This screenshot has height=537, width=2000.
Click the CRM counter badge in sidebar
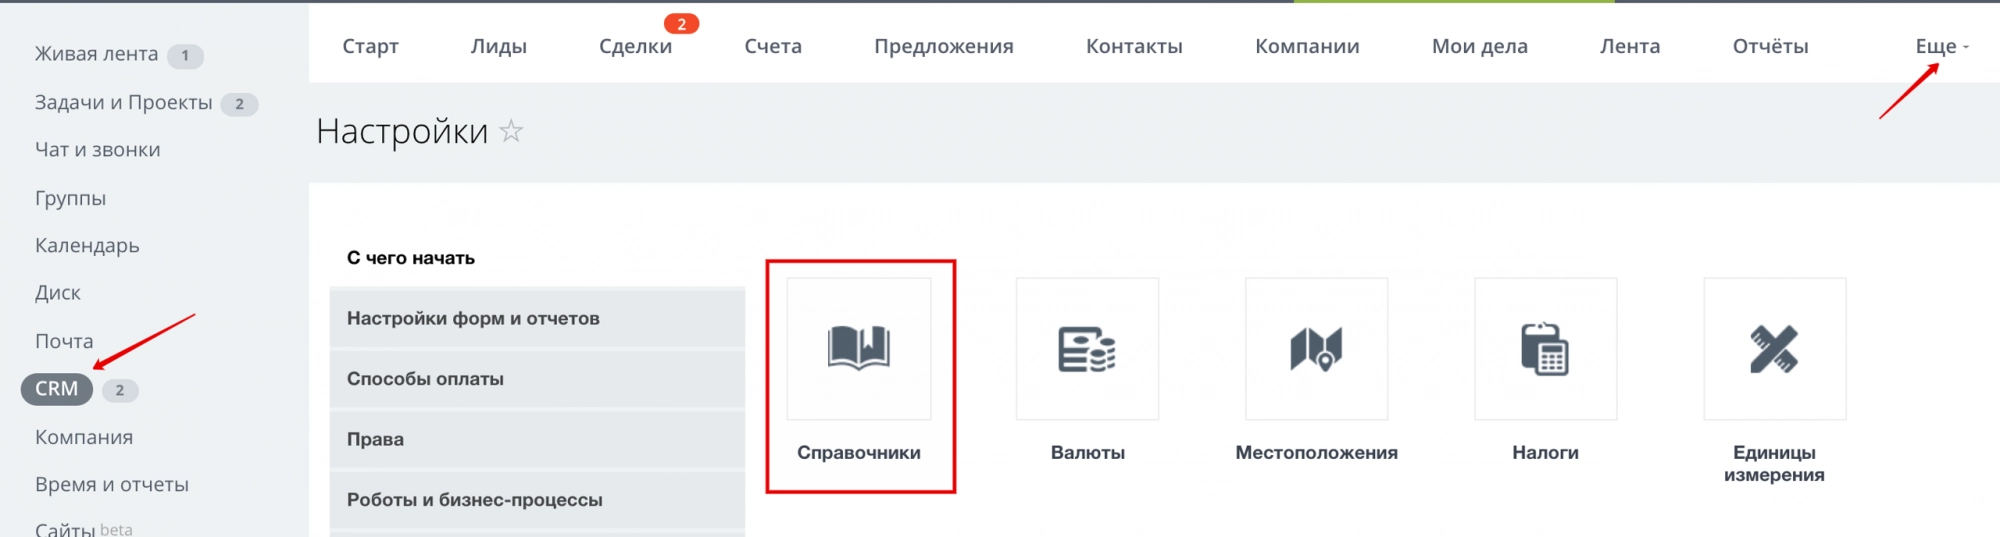120,390
